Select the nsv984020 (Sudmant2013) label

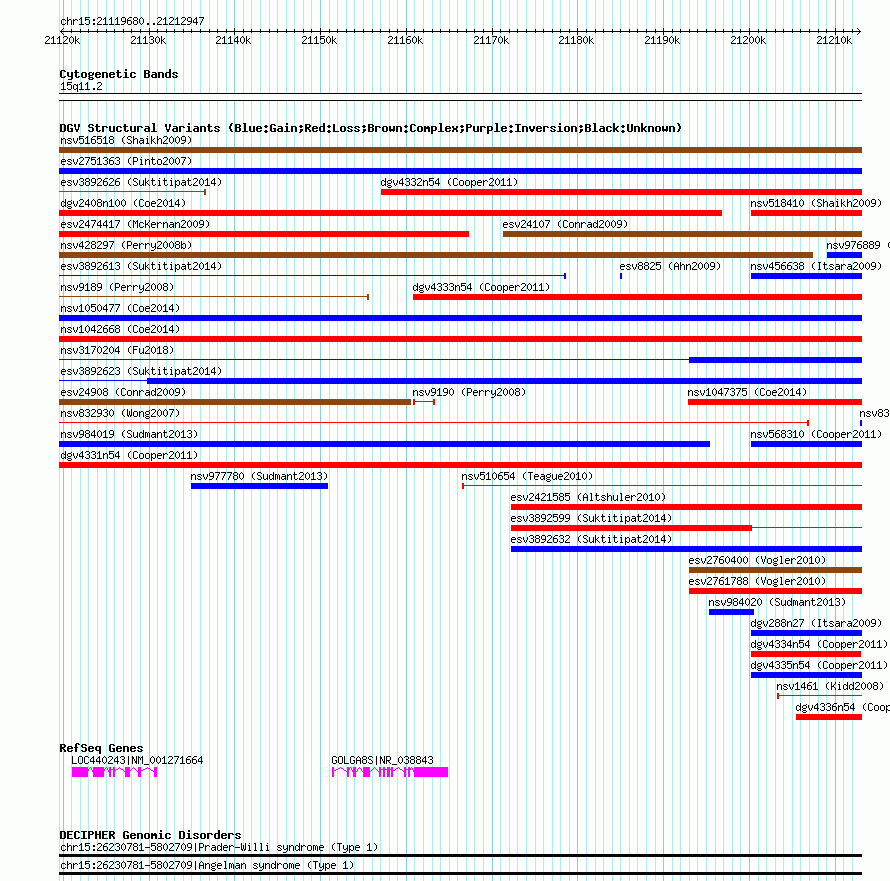tap(777, 602)
